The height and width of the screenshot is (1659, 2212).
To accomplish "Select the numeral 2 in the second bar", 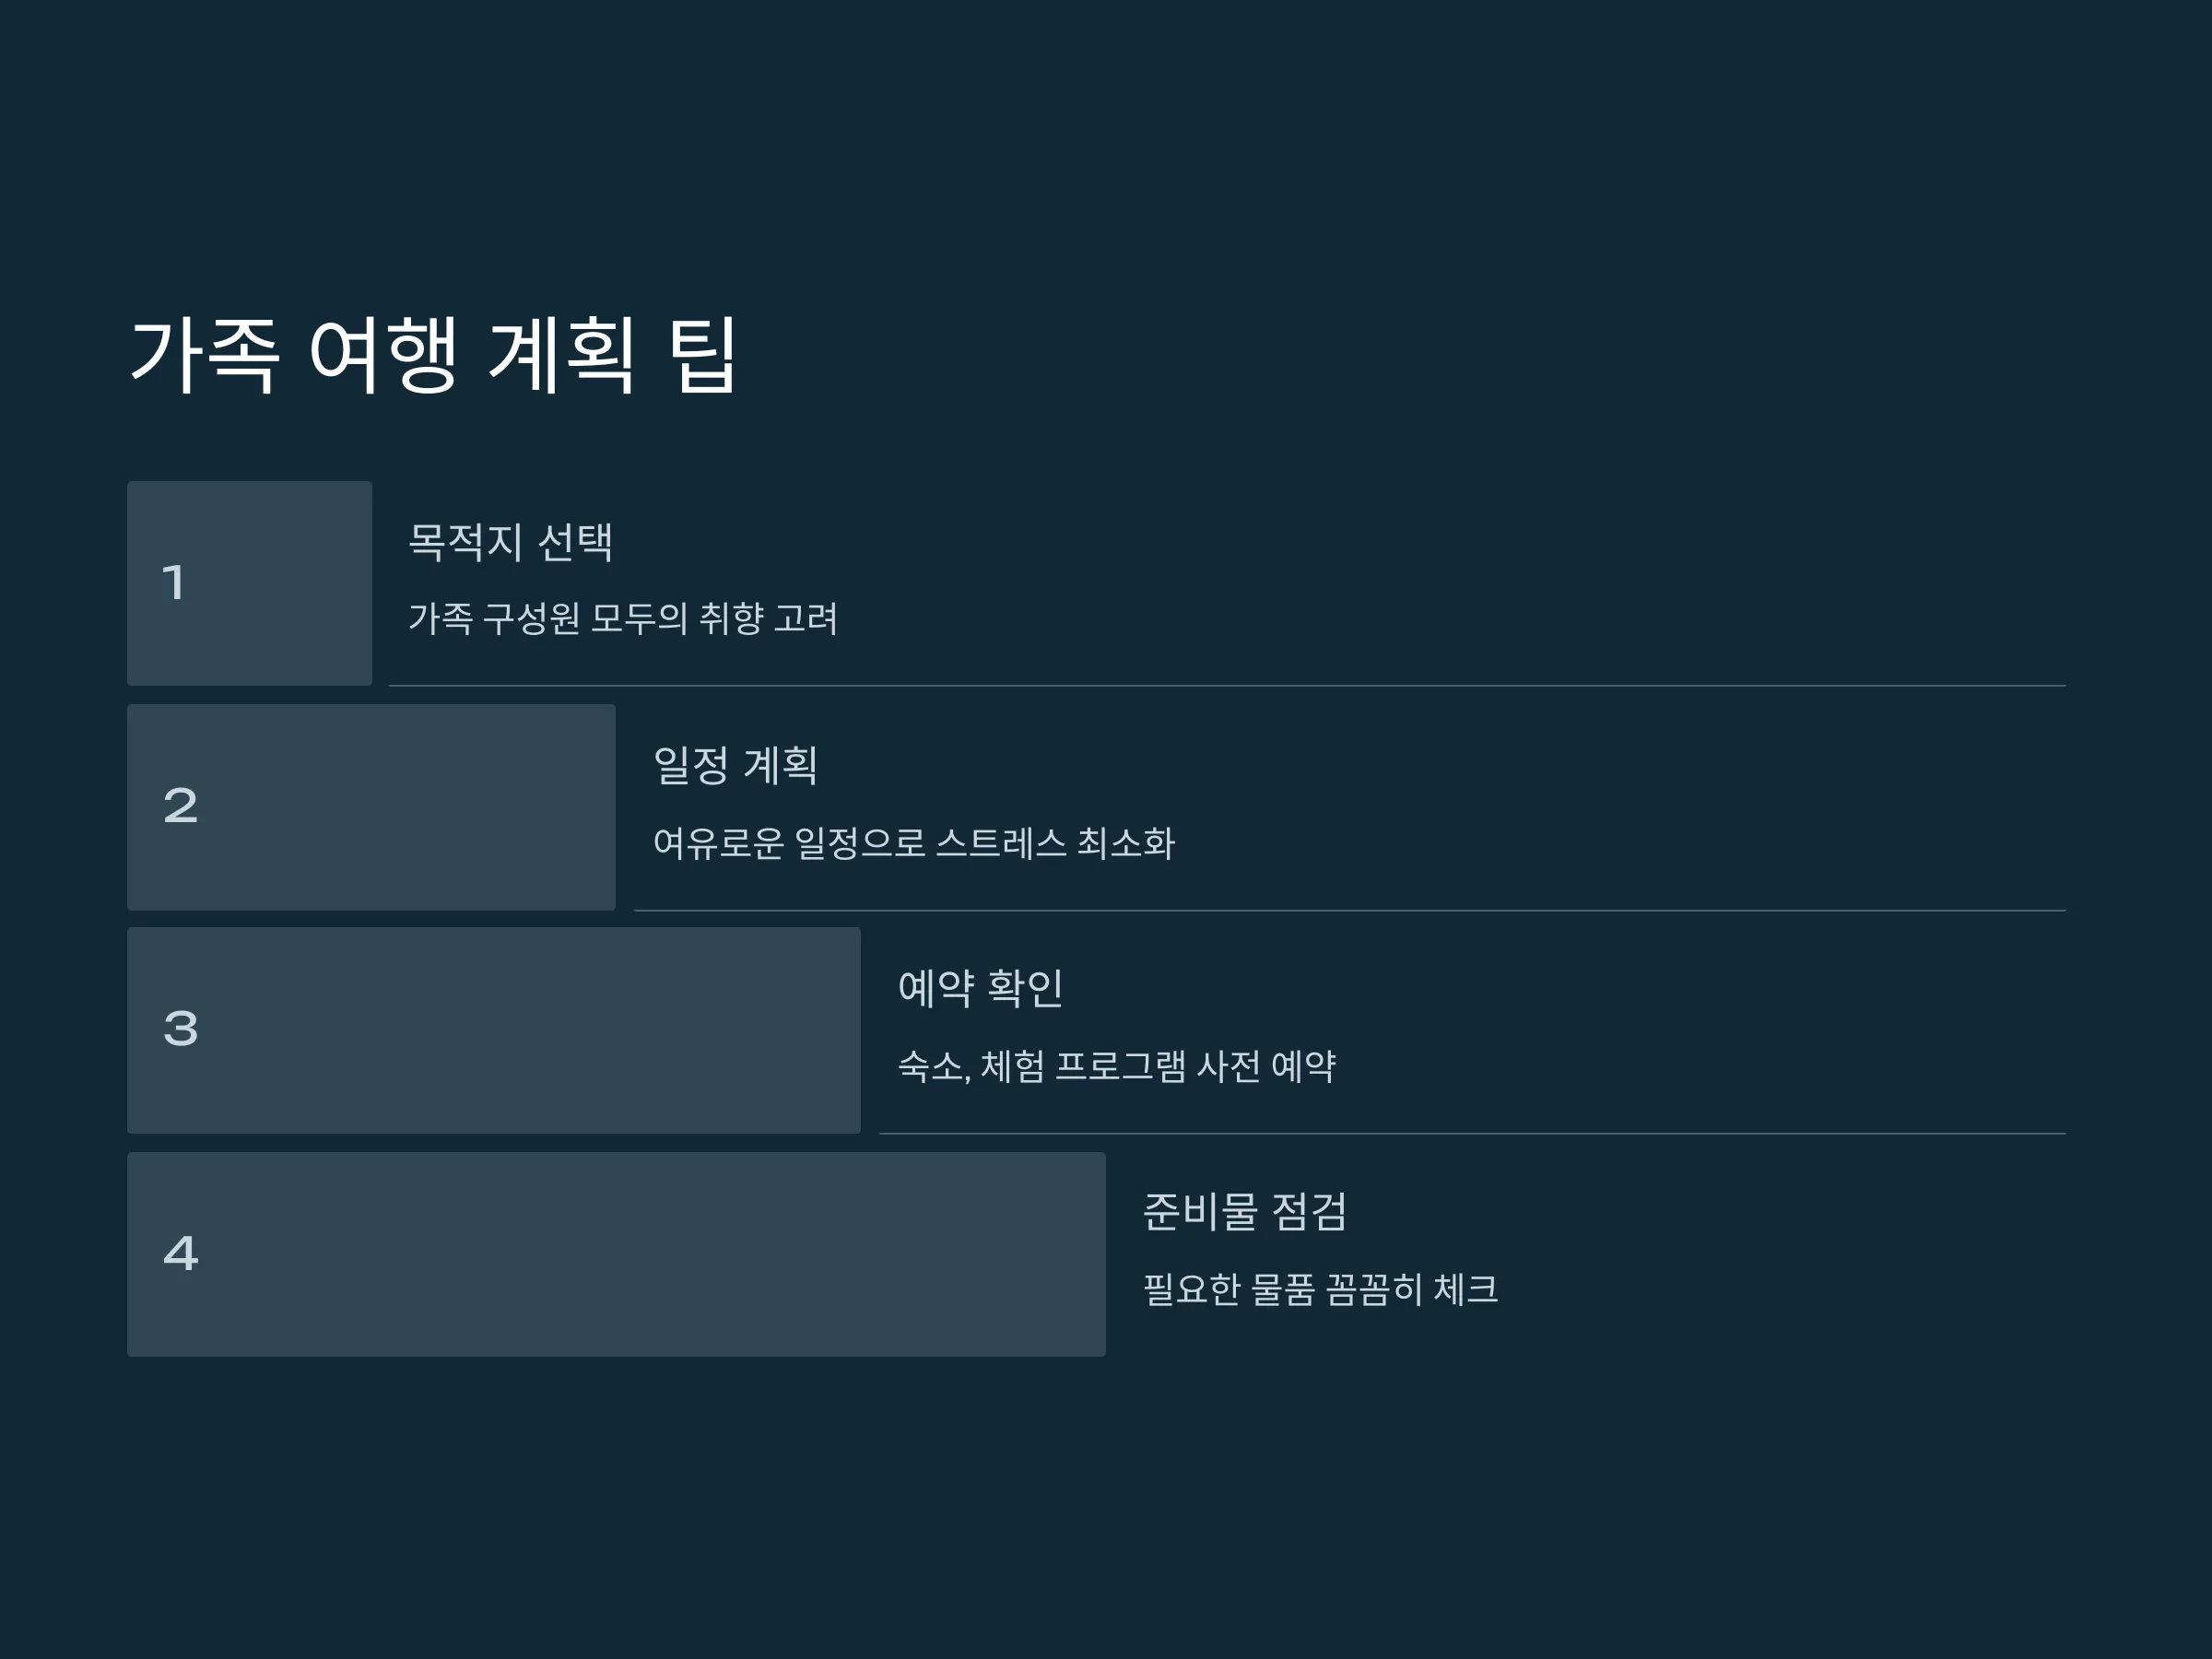I will tap(181, 806).
